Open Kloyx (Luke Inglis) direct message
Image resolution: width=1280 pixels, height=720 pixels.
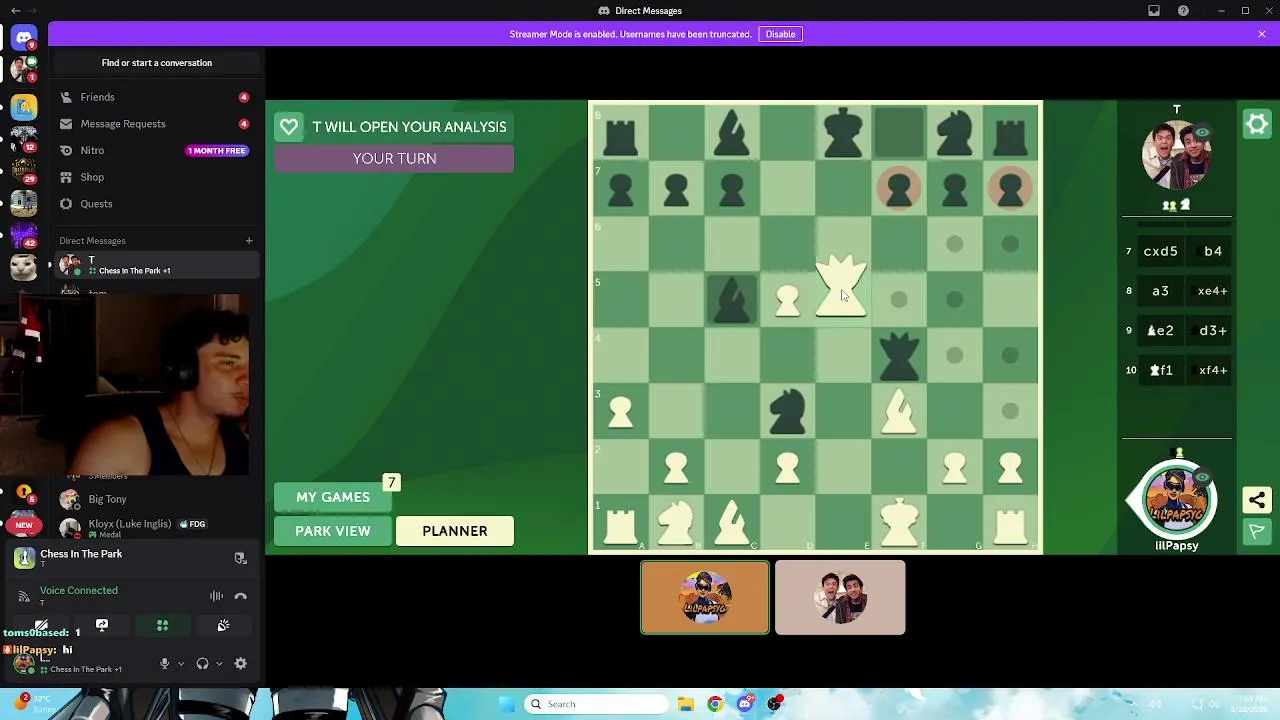pos(155,527)
